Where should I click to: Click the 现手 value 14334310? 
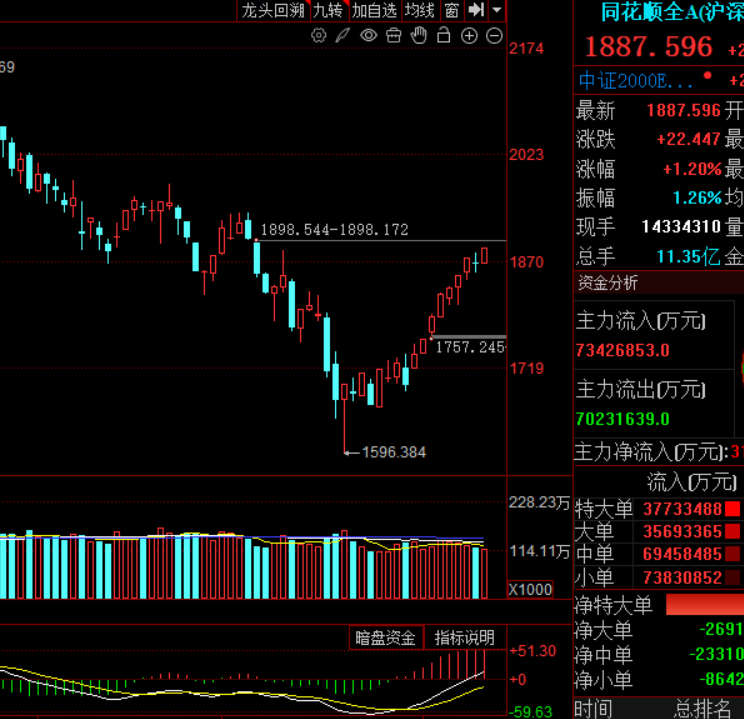click(x=681, y=227)
